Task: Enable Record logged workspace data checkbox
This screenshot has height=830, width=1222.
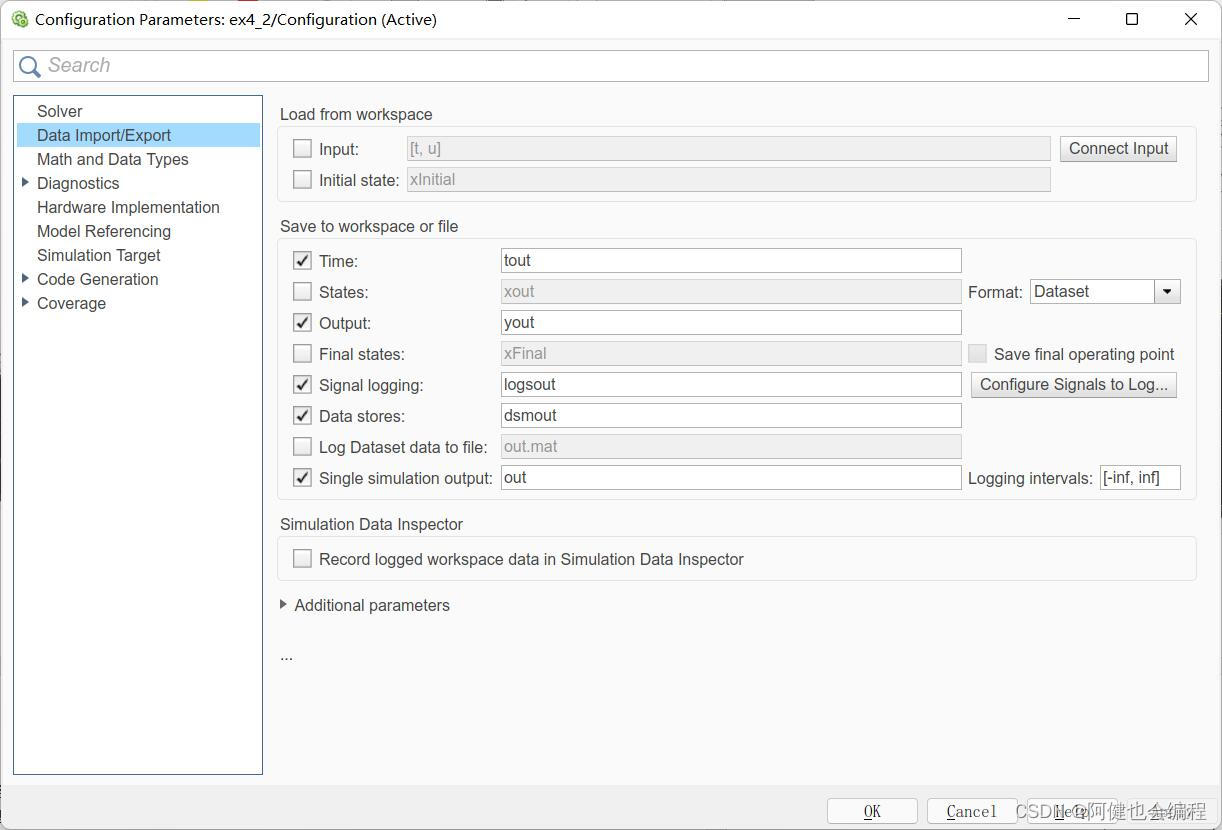Action: coord(302,559)
